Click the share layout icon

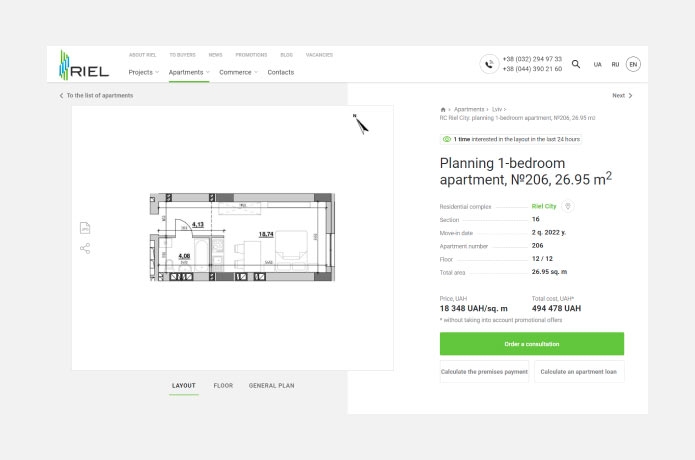pos(85,248)
